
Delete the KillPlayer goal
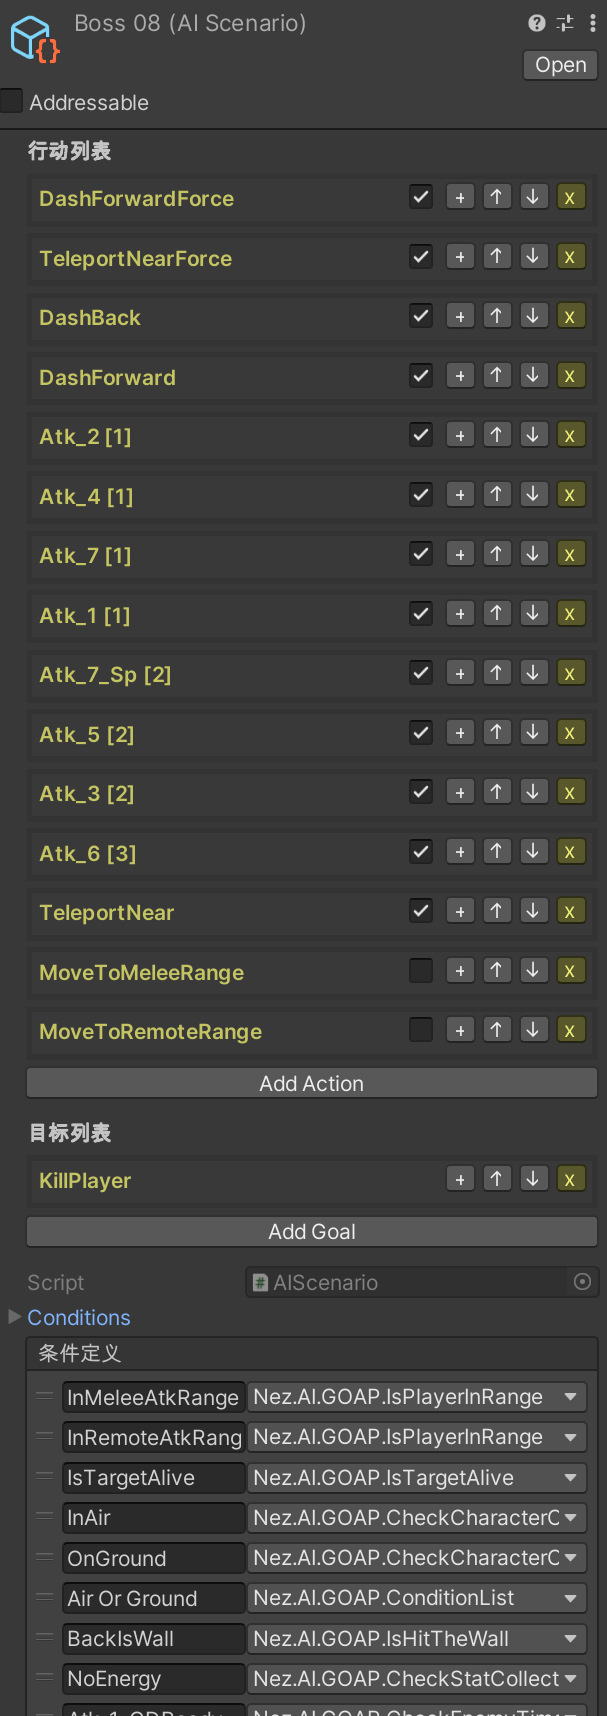pyautogui.click(x=570, y=1180)
